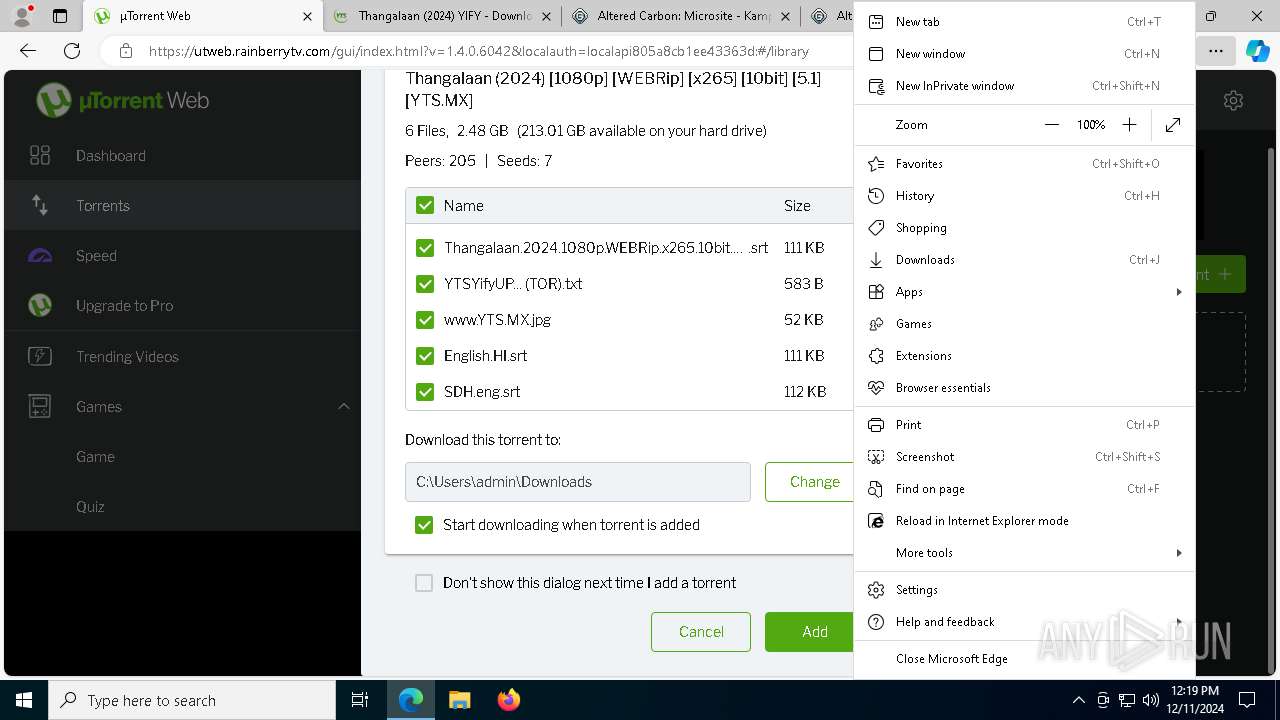Open Windows Start menu
The width and height of the screenshot is (1280, 720).
24,700
